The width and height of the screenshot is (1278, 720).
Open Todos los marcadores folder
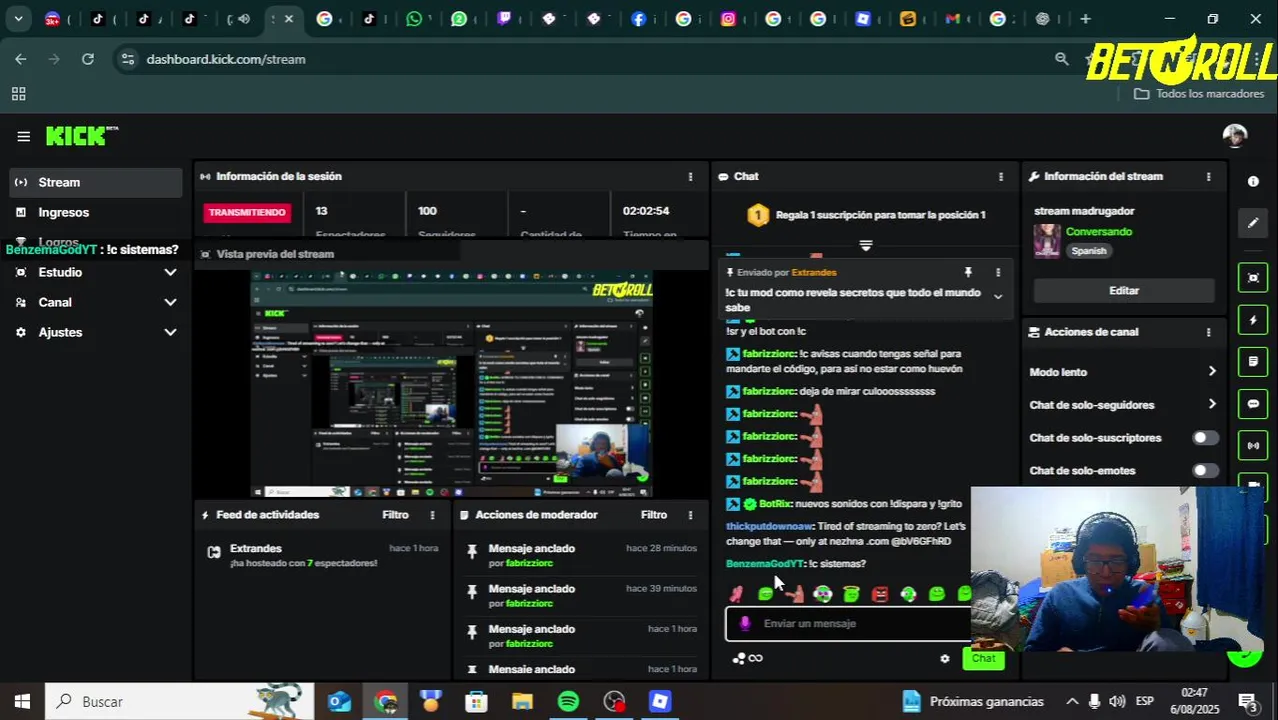1199,94
